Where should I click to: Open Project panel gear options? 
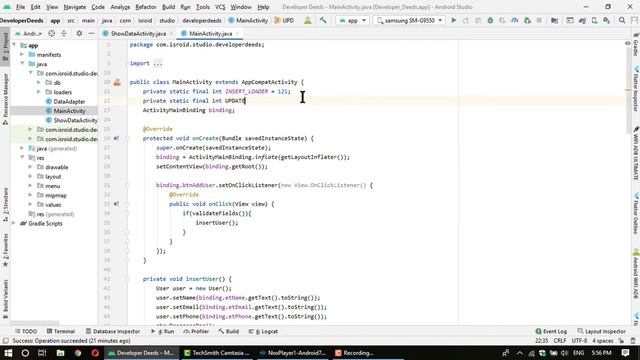tap(79, 33)
